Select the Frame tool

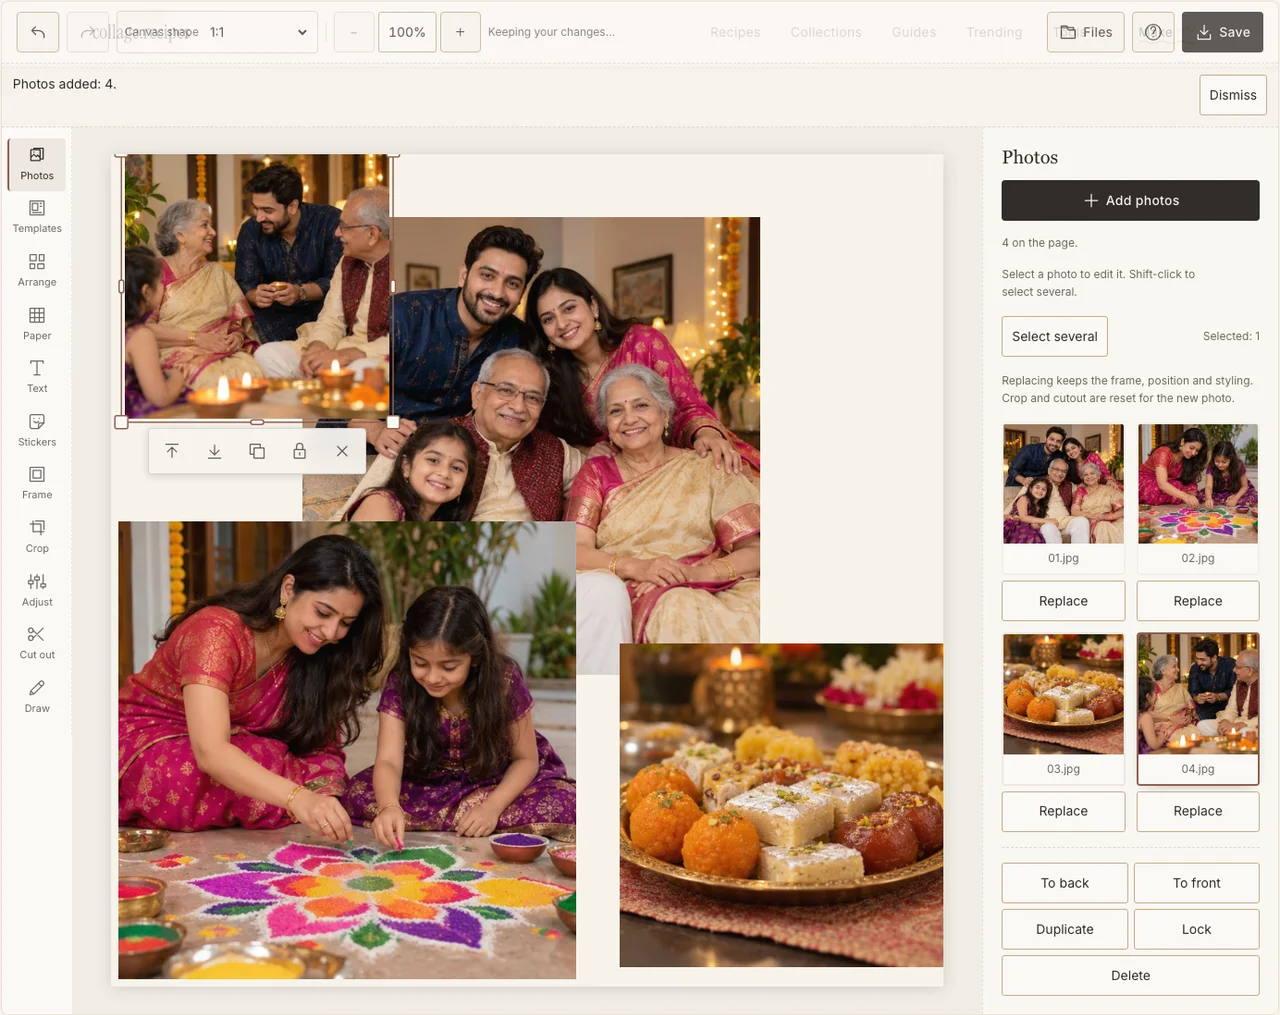pyautogui.click(x=37, y=483)
